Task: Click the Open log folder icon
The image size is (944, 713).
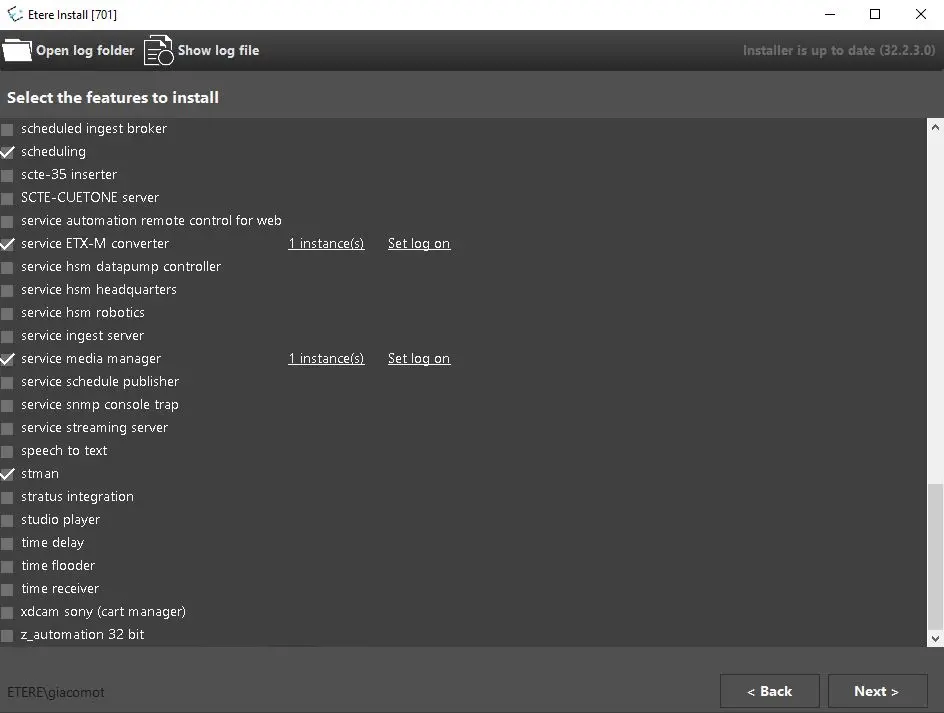Action: pyautogui.click(x=18, y=50)
